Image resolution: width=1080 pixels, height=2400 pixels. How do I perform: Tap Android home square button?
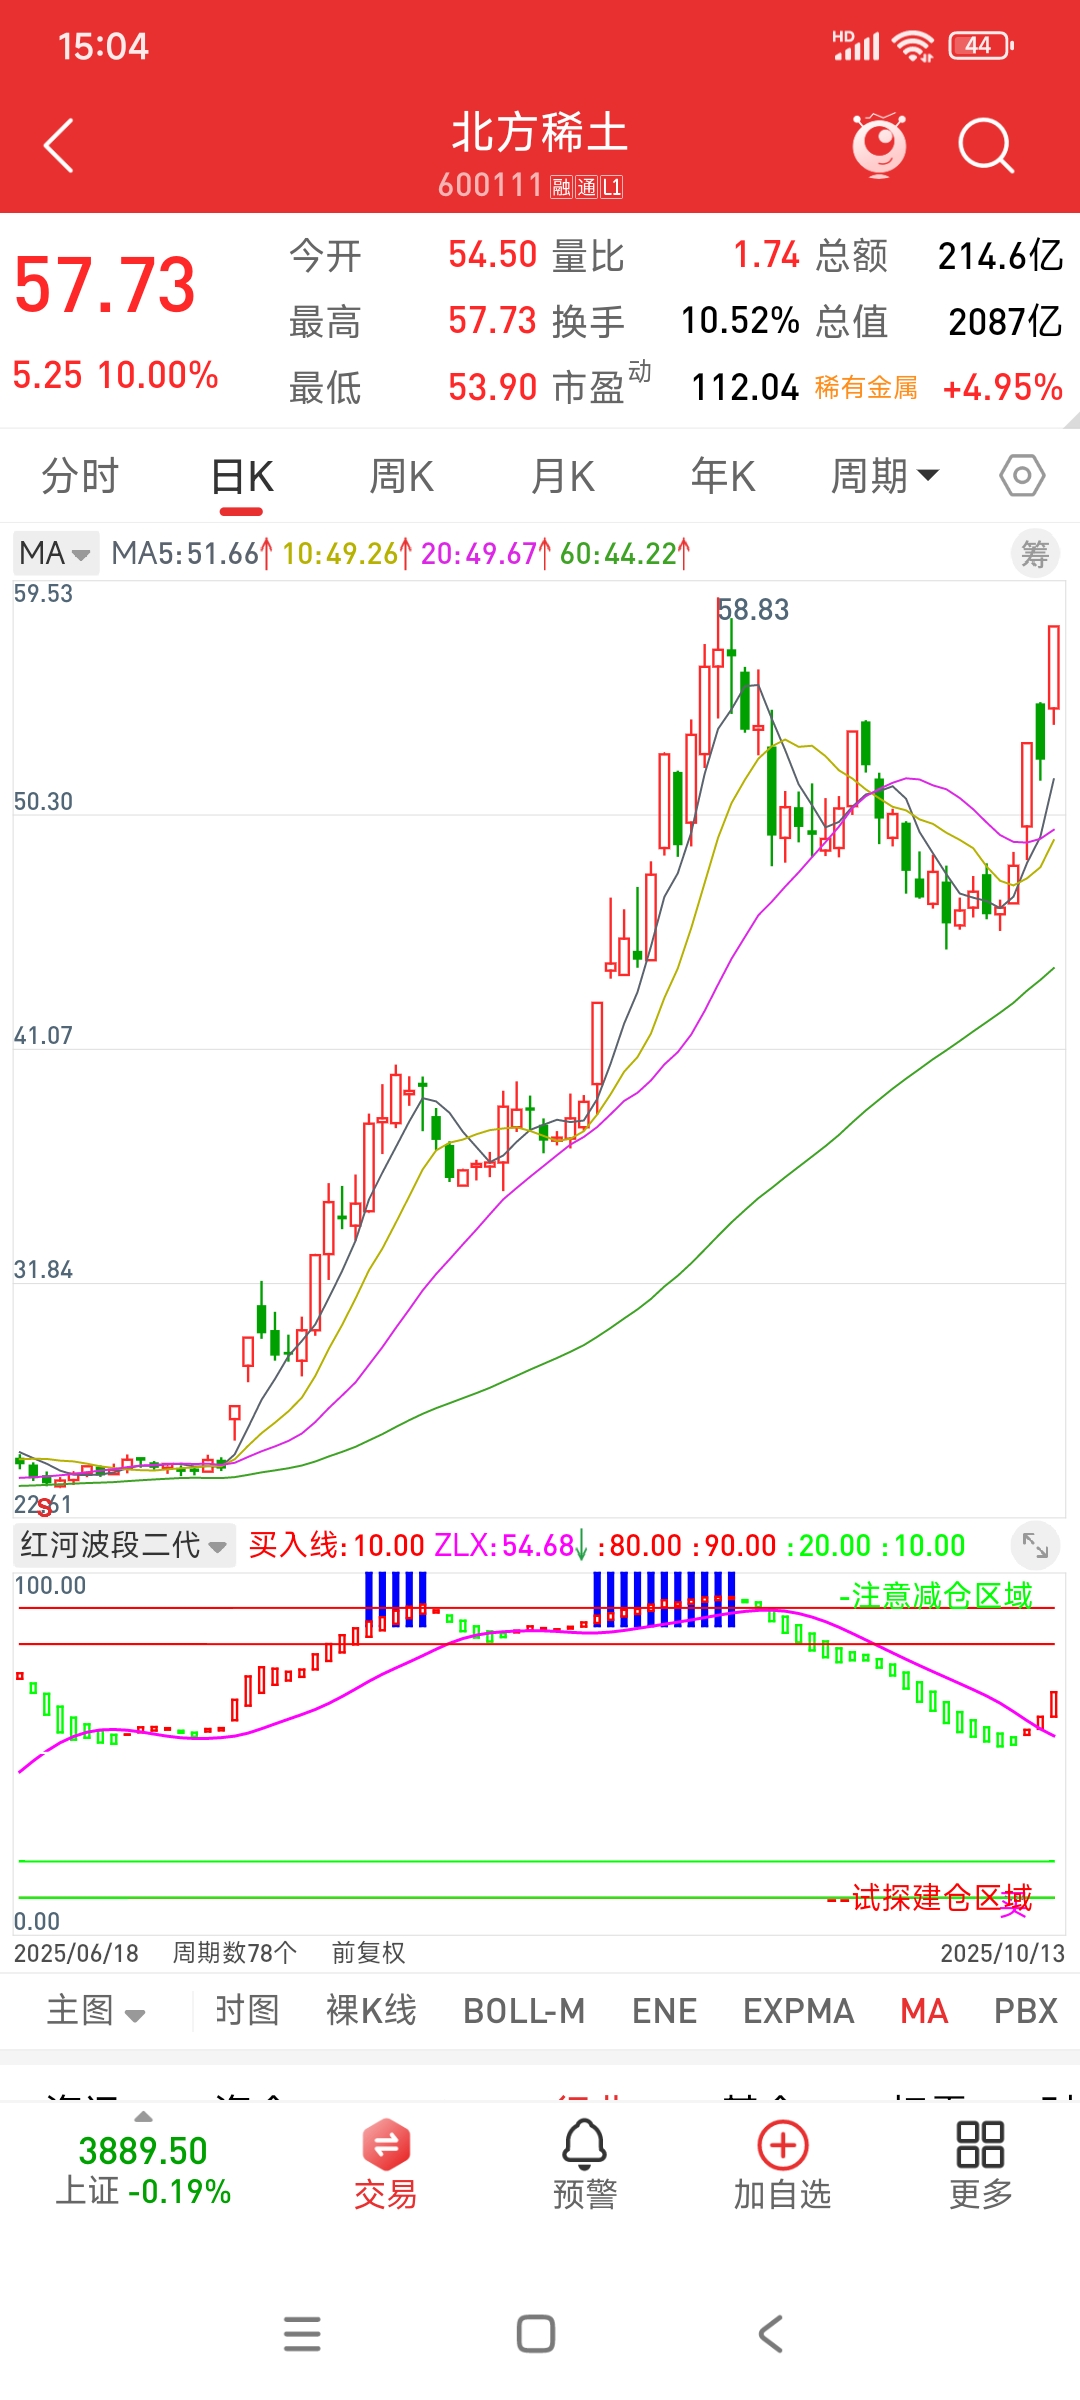536,2334
